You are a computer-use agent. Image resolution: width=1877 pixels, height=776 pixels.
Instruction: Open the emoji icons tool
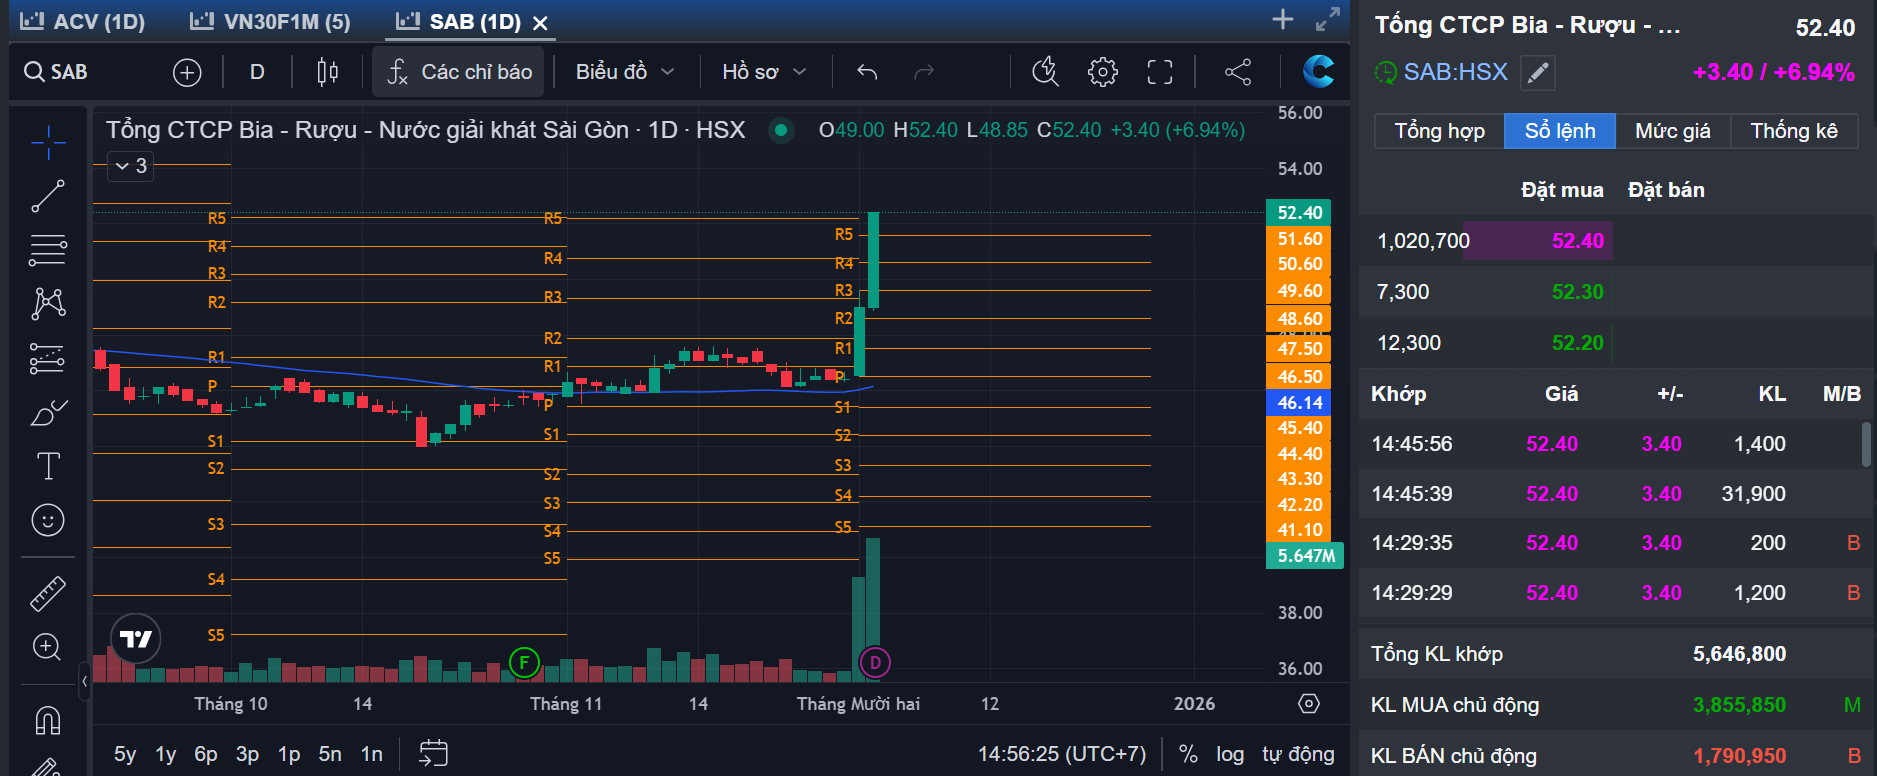47,520
